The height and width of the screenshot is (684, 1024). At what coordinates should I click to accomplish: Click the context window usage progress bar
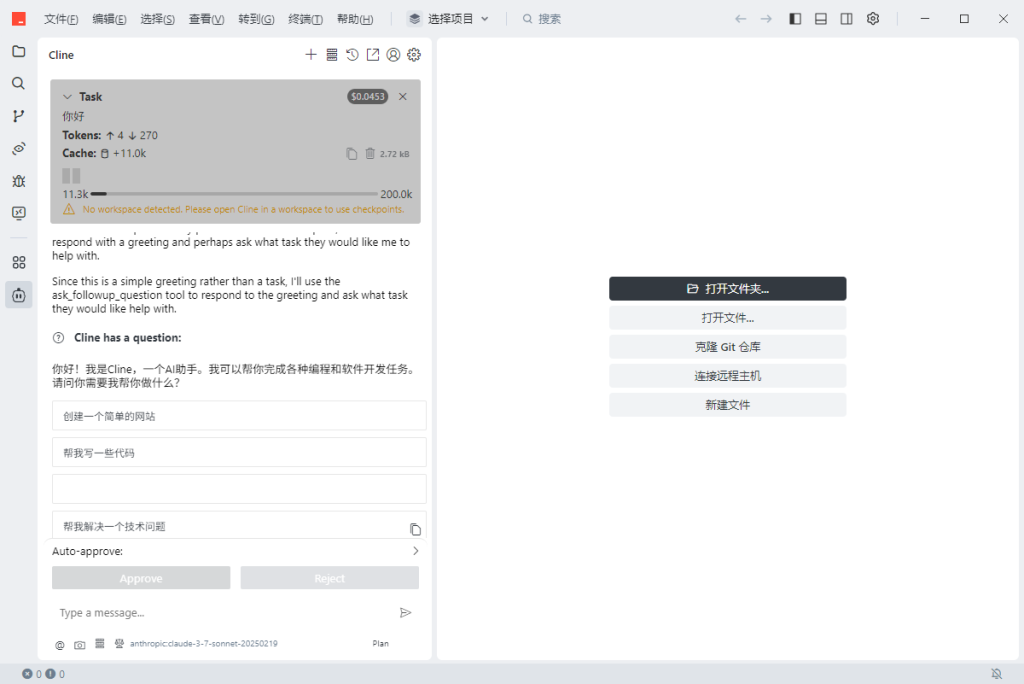234,194
